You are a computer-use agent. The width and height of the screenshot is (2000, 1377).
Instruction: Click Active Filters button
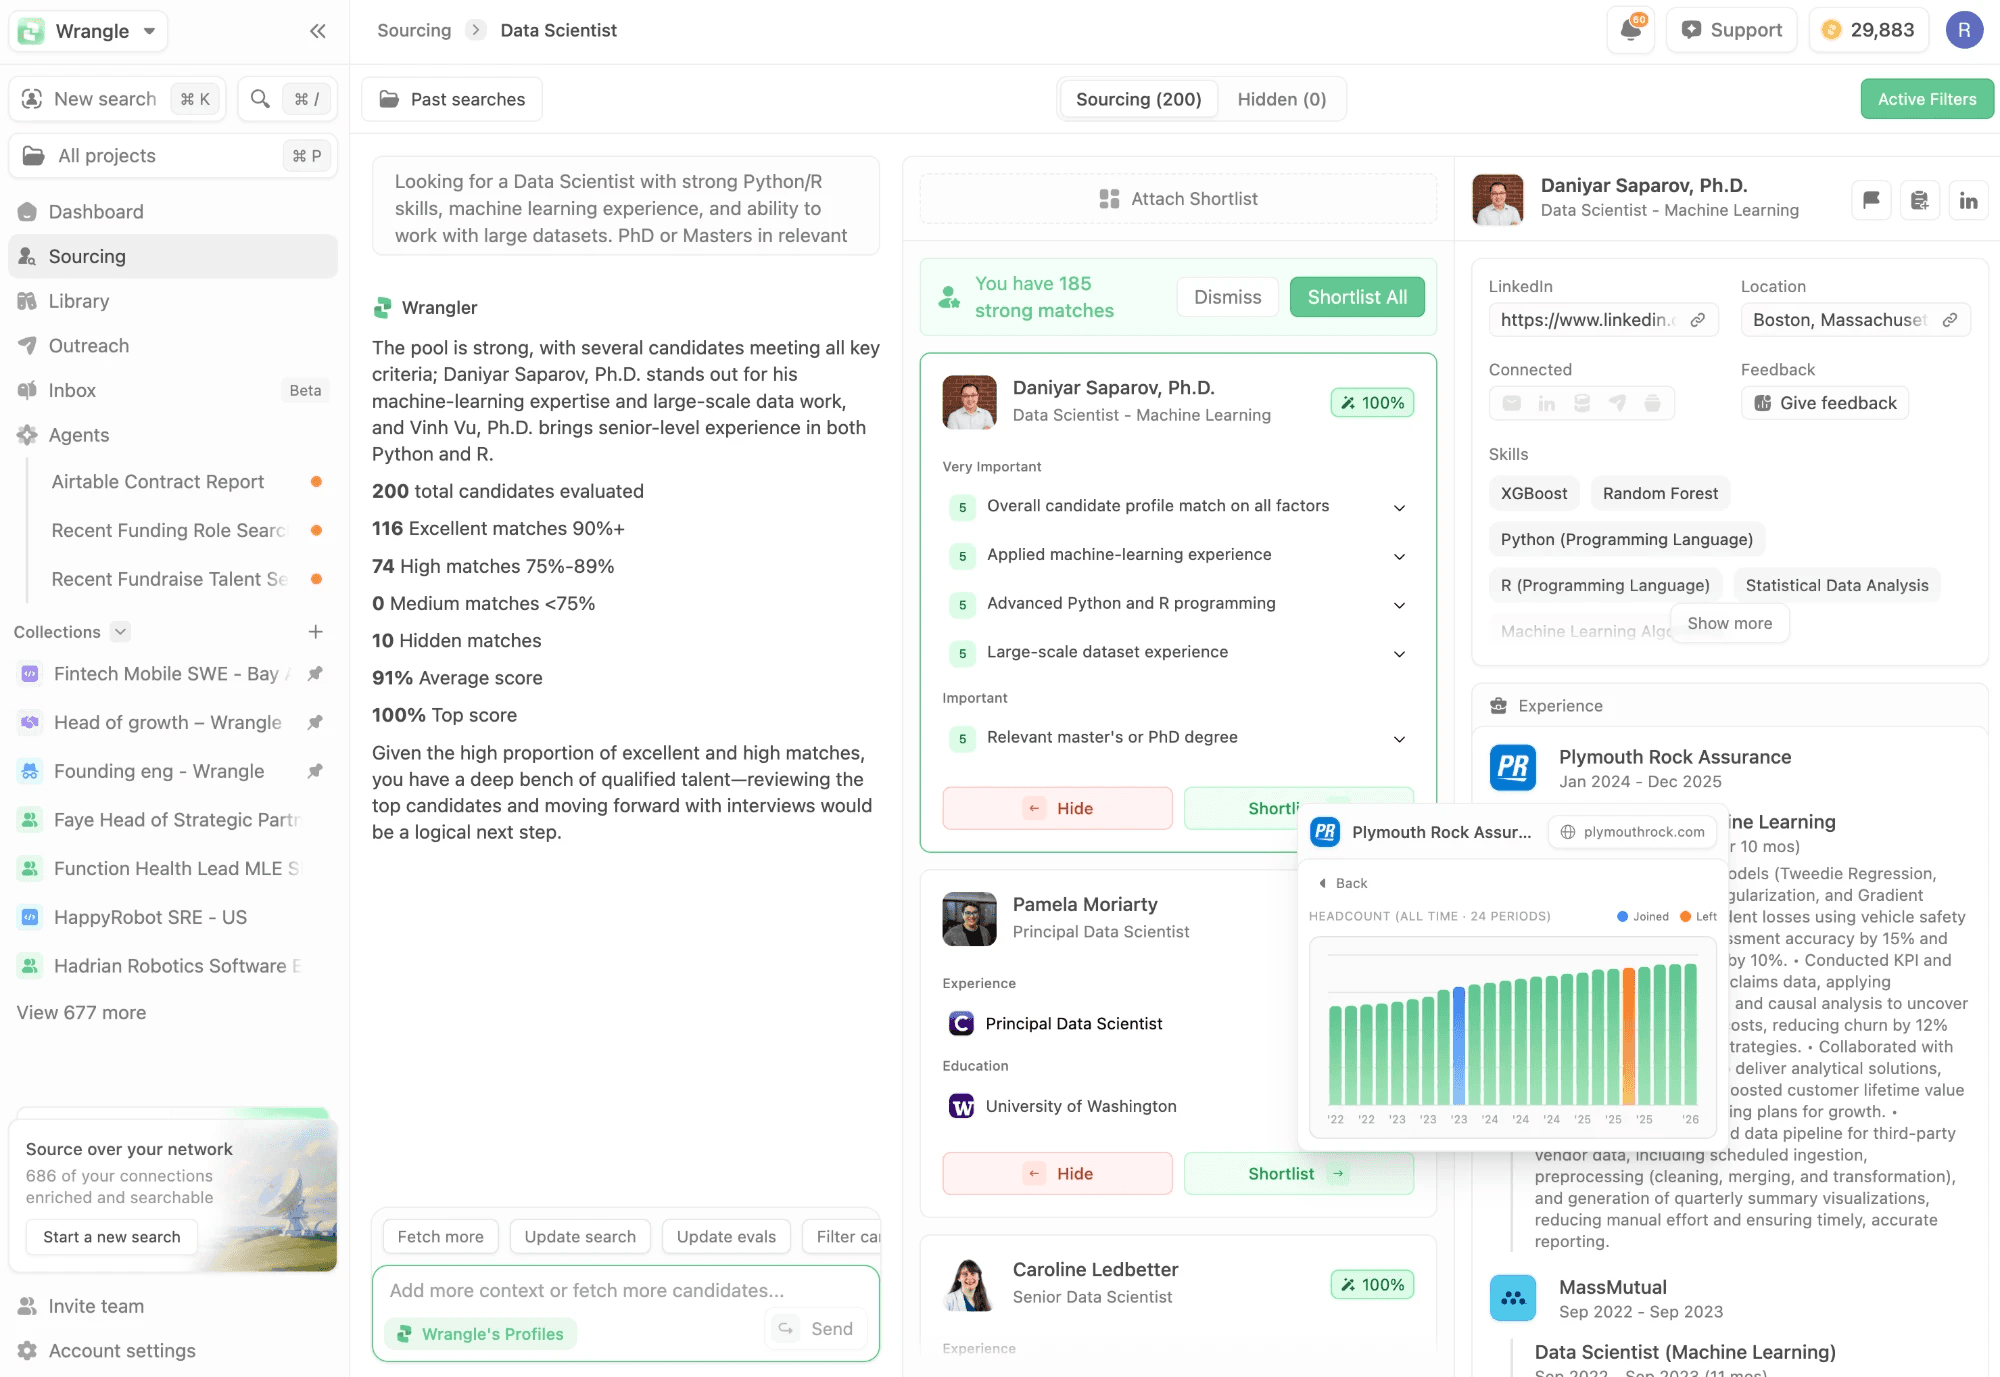pos(1927,99)
